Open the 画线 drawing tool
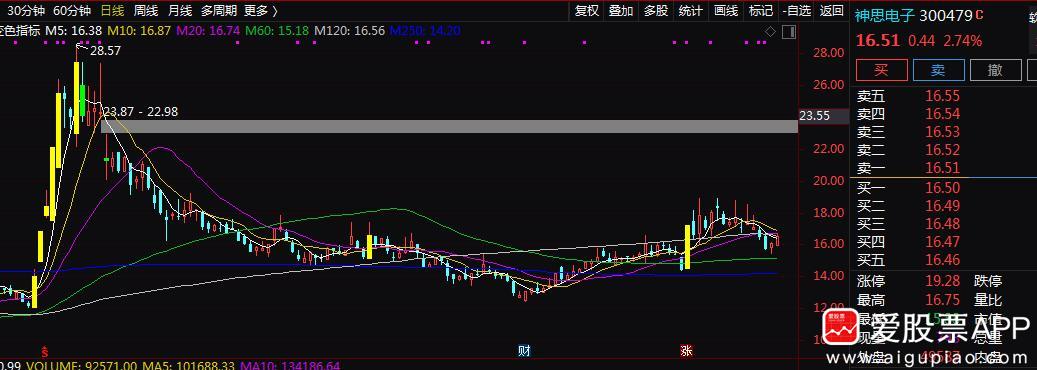The image size is (1037, 370). pyautogui.click(x=726, y=11)
